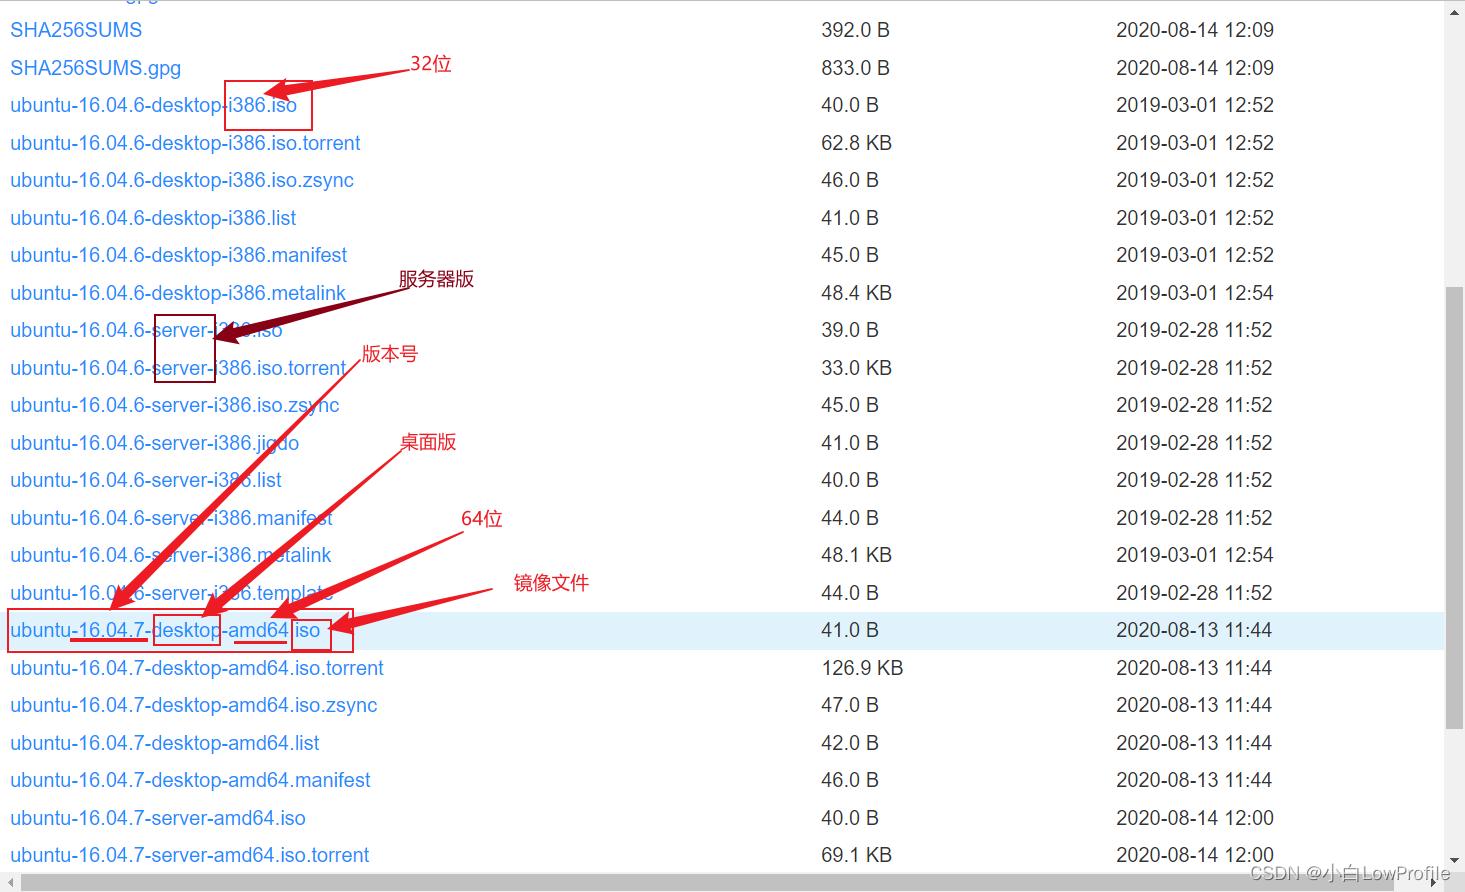This screenshot has height=892, width=1465.
Task: Select size 44.0 B of server-i386.manifest row
Action: 850,518
